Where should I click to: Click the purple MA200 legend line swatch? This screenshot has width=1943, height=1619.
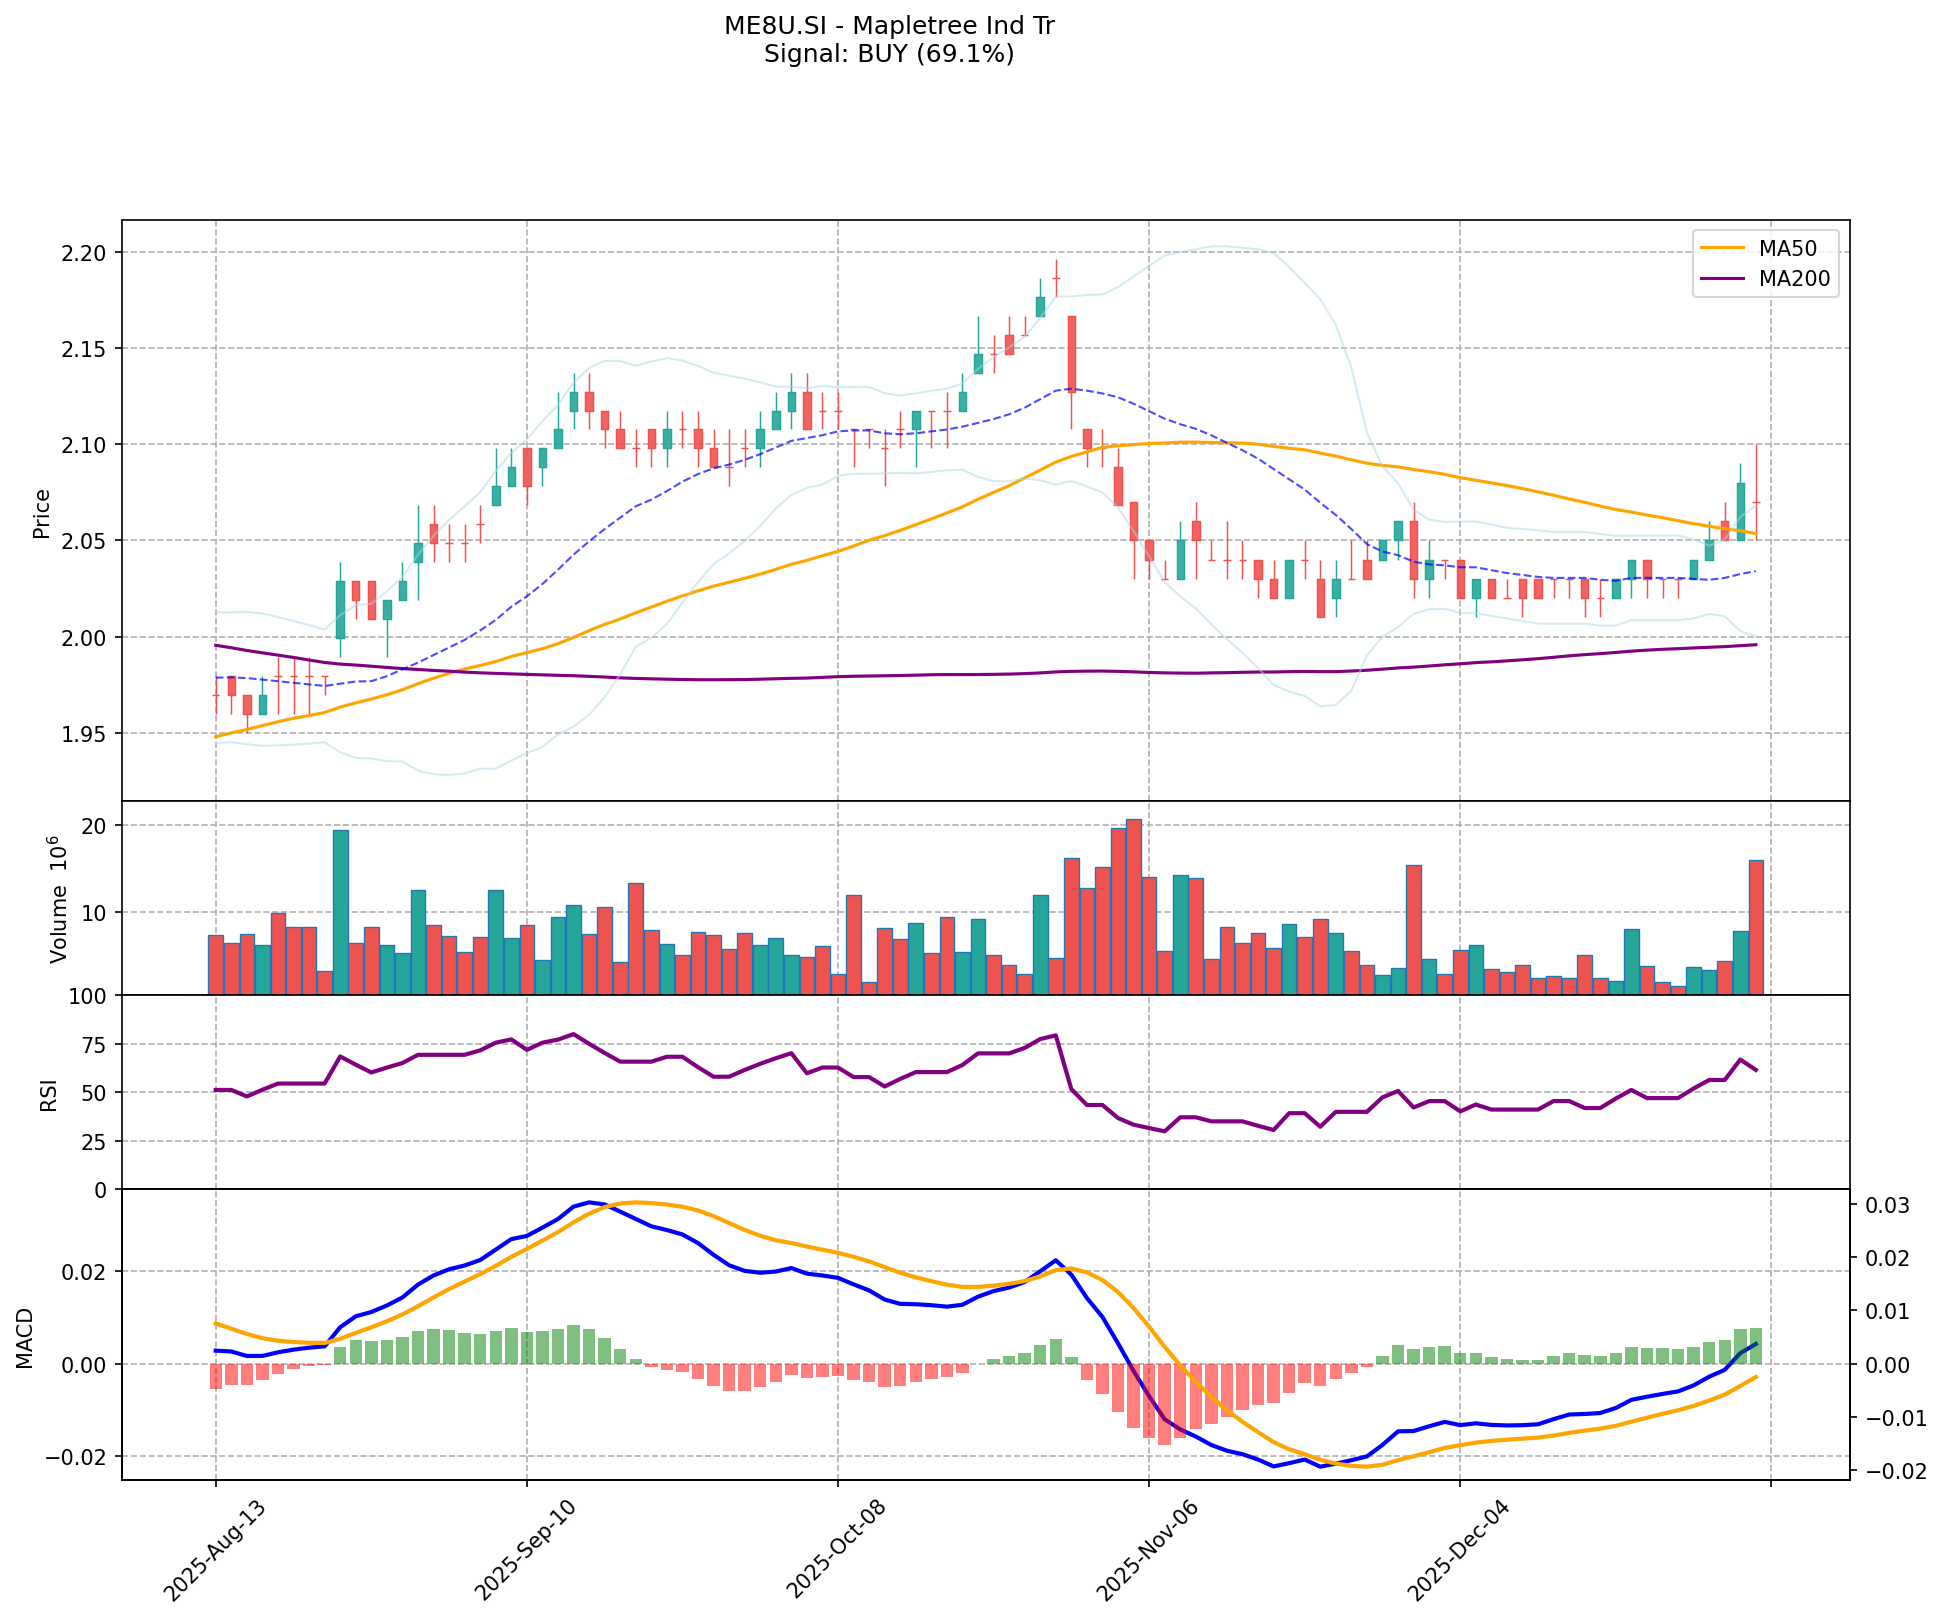[x=1722, y=280]
